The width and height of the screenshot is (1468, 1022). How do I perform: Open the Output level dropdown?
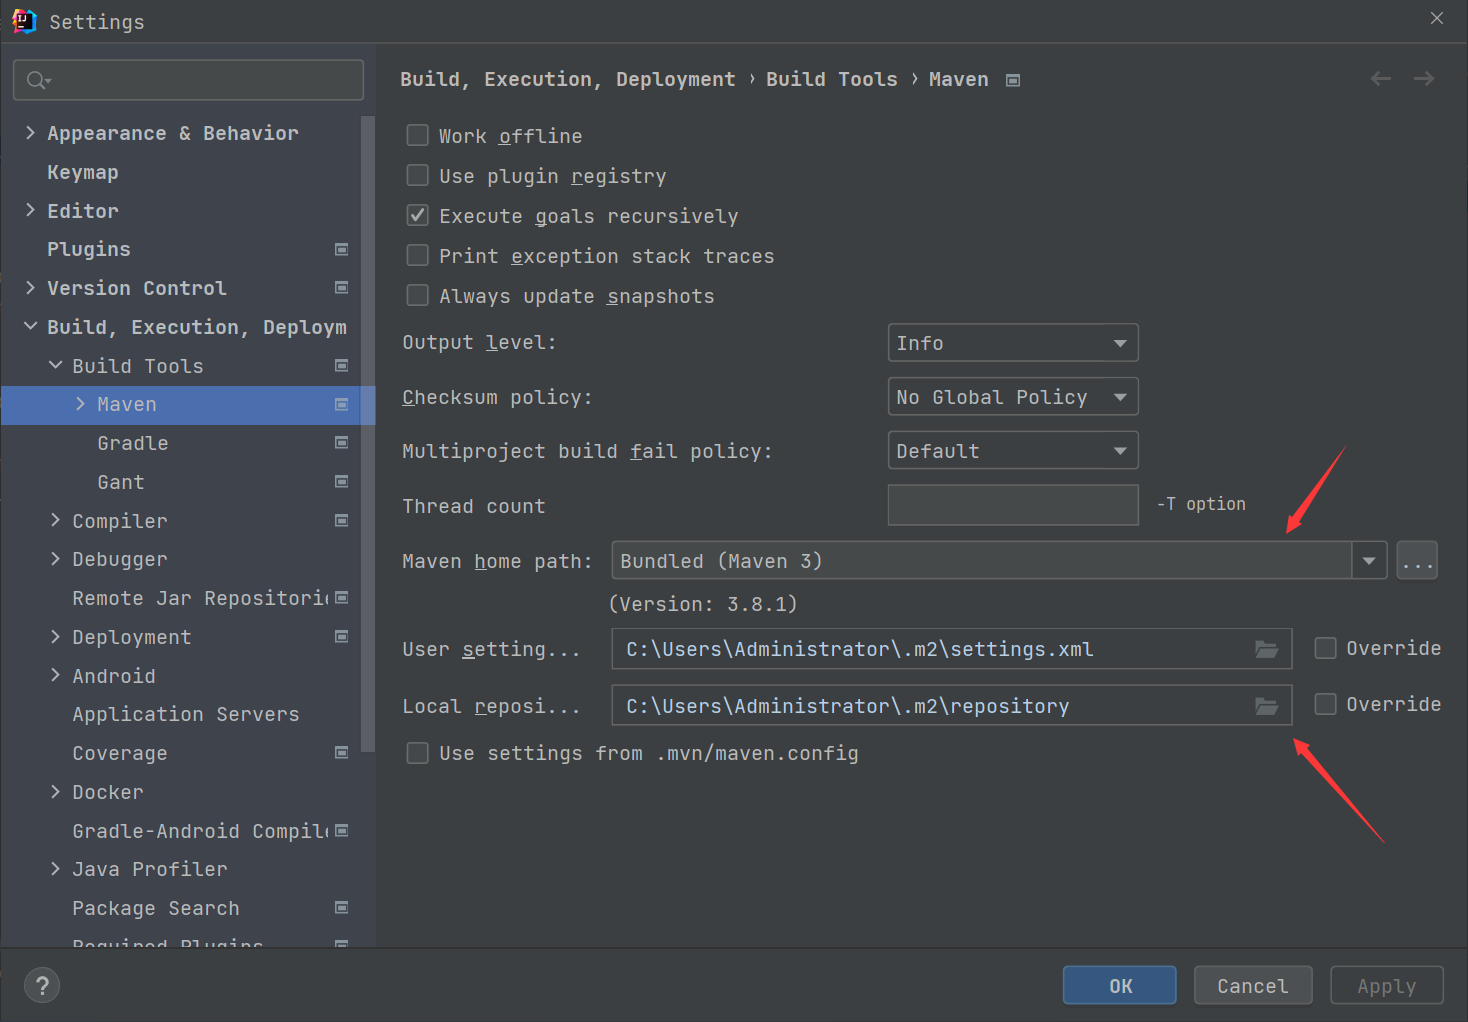click(x=1012, y=343)
